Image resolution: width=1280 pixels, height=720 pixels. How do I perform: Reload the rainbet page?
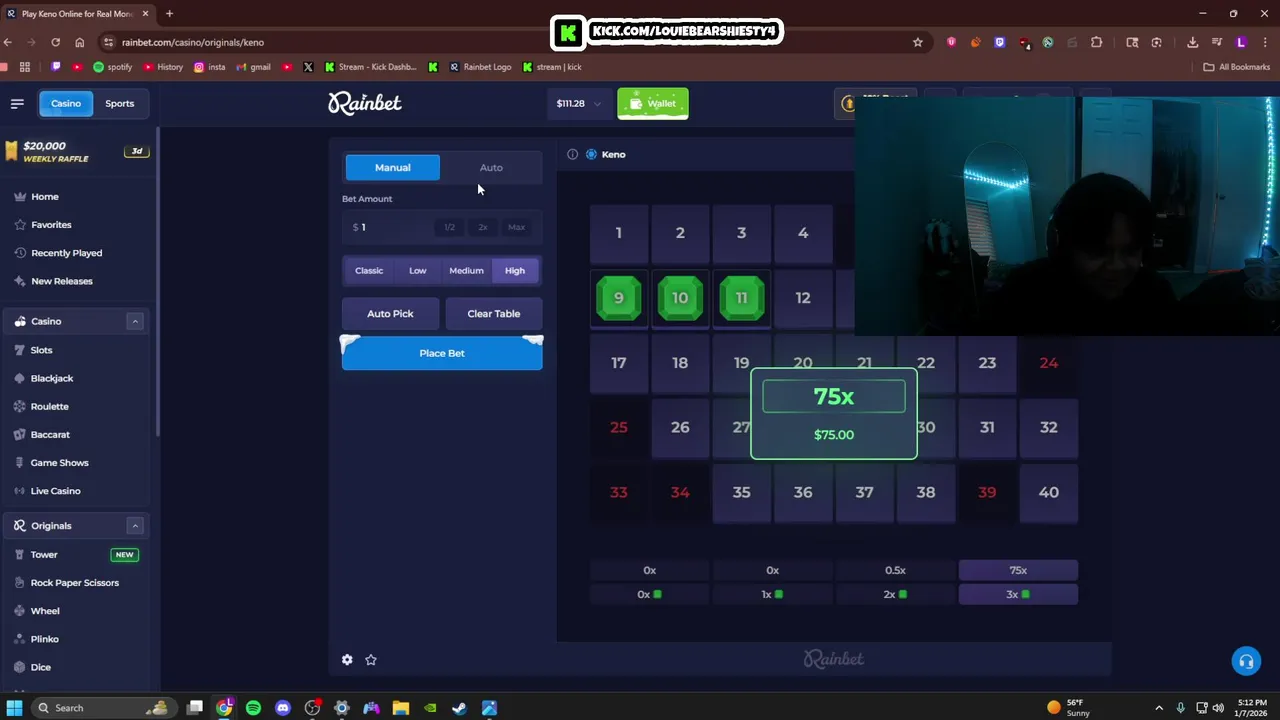tap(55, 42)
